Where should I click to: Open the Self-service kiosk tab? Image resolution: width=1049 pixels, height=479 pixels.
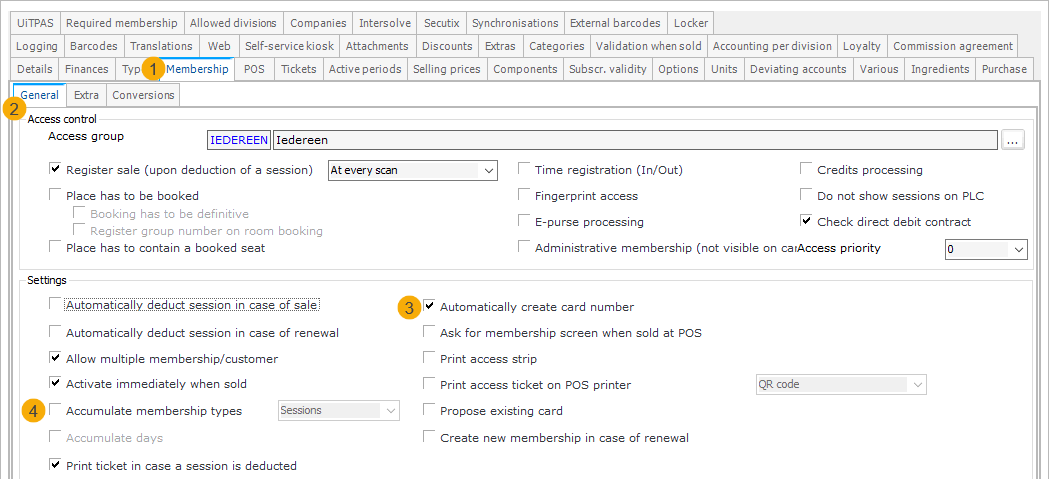(287, 46)
